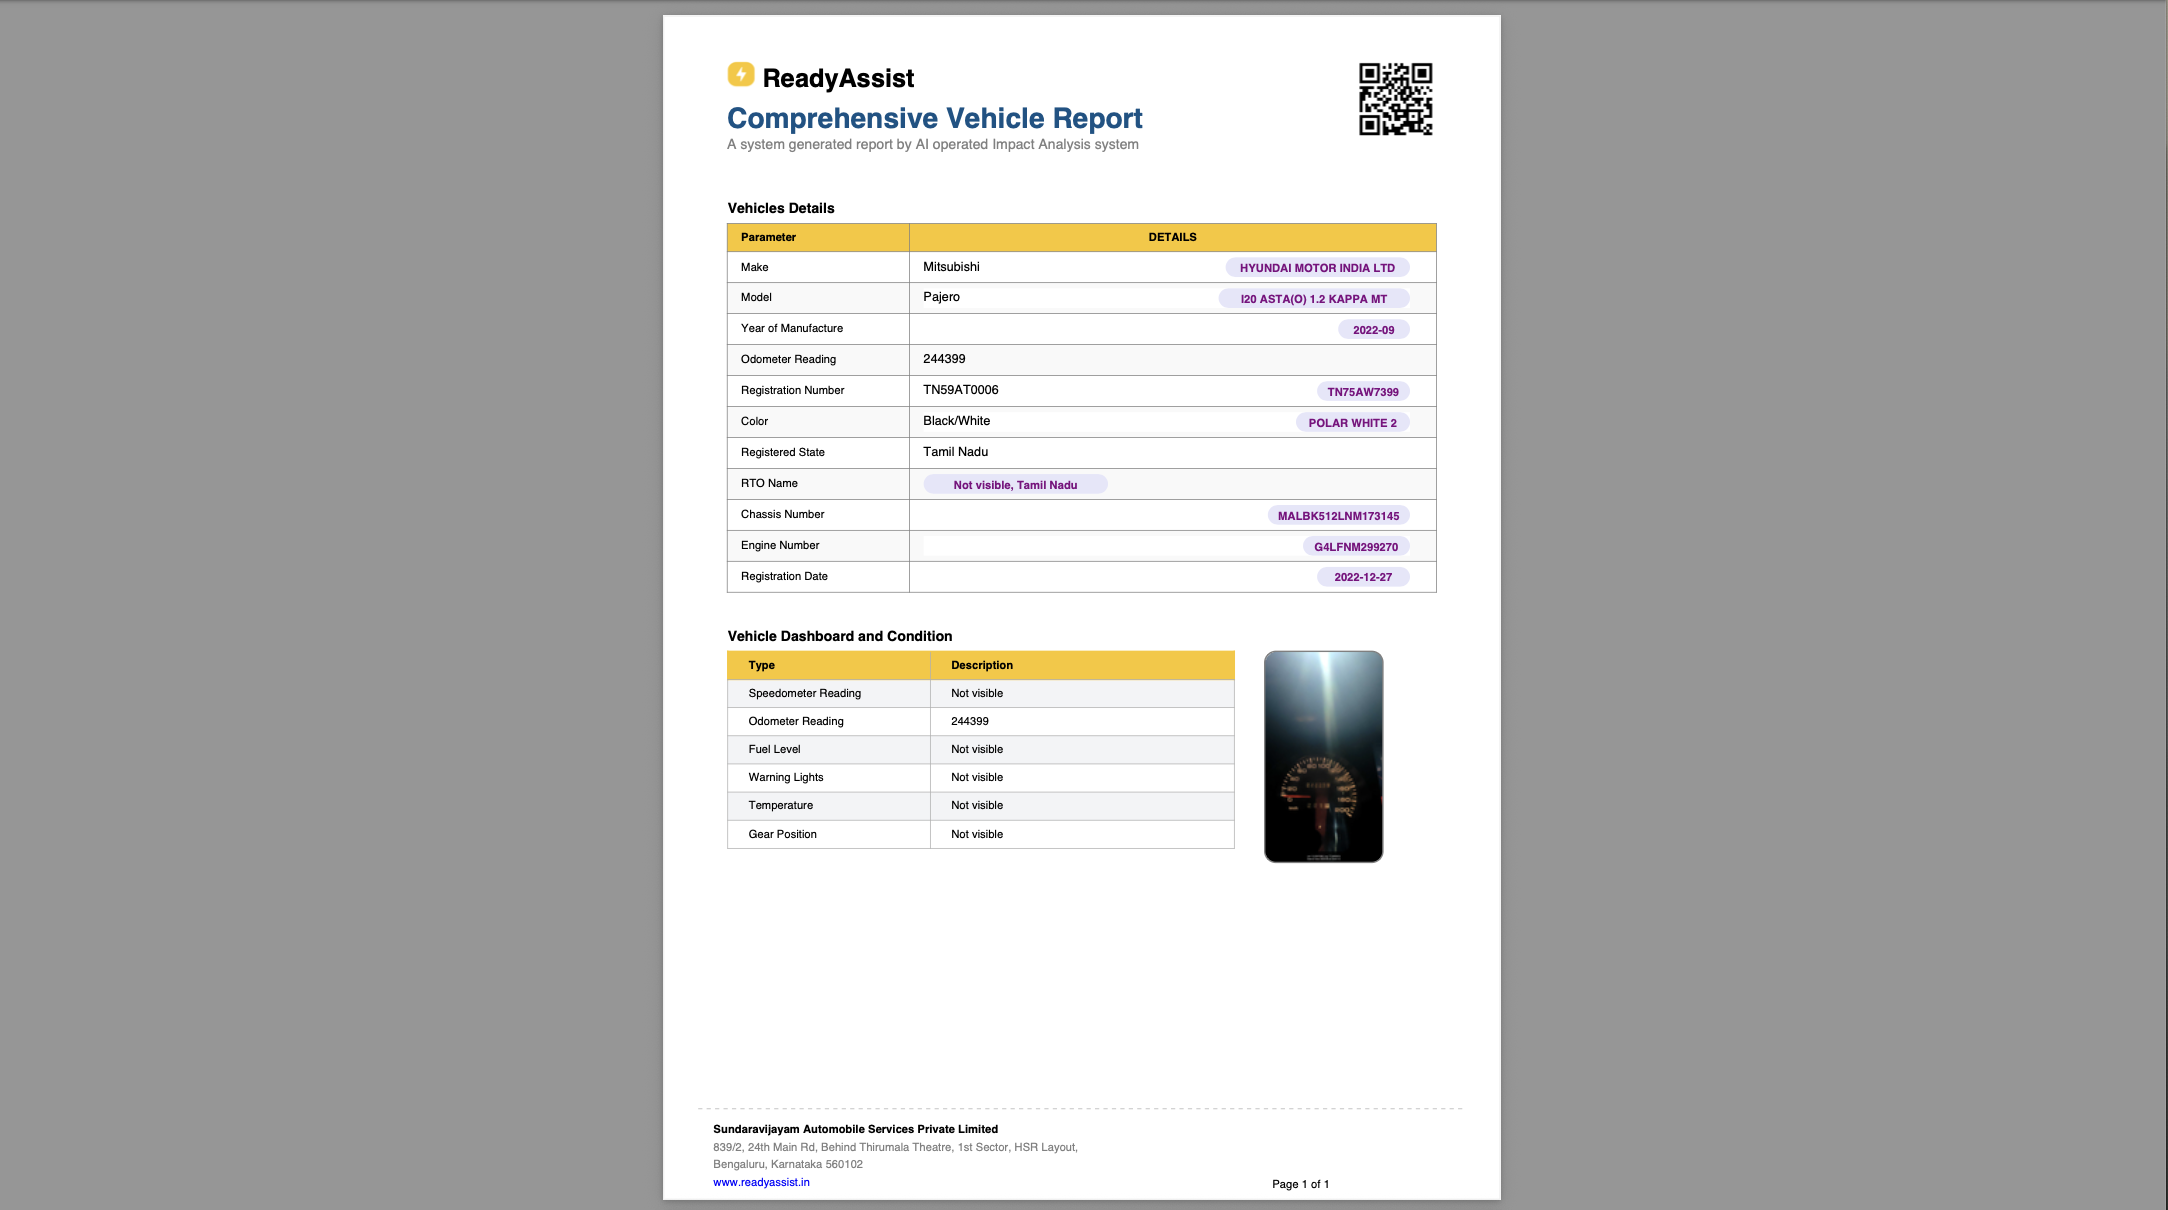Viewport: 2168px width, 1210px height.
Task: Click the DETAILS column header
Action: [x=1172, y=237]
